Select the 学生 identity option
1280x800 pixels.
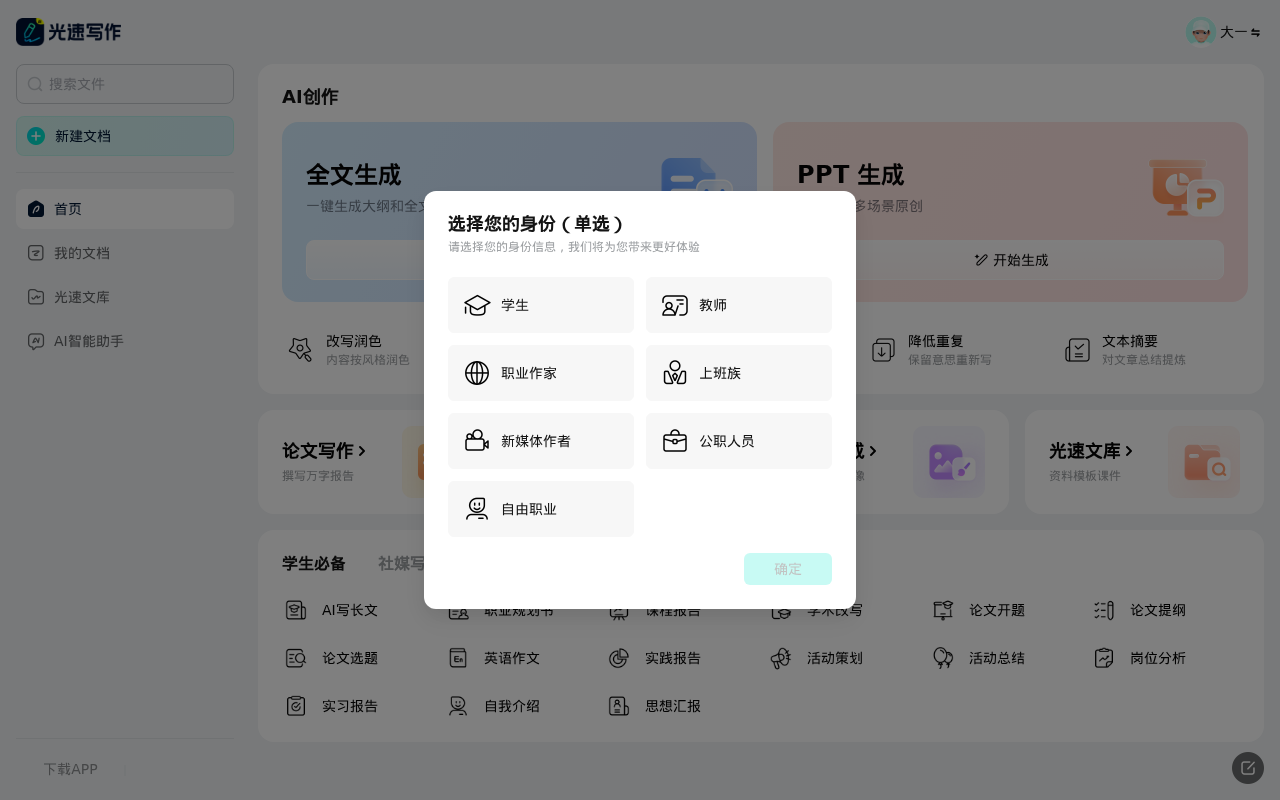pyautogui.click(x=541, y=305)
